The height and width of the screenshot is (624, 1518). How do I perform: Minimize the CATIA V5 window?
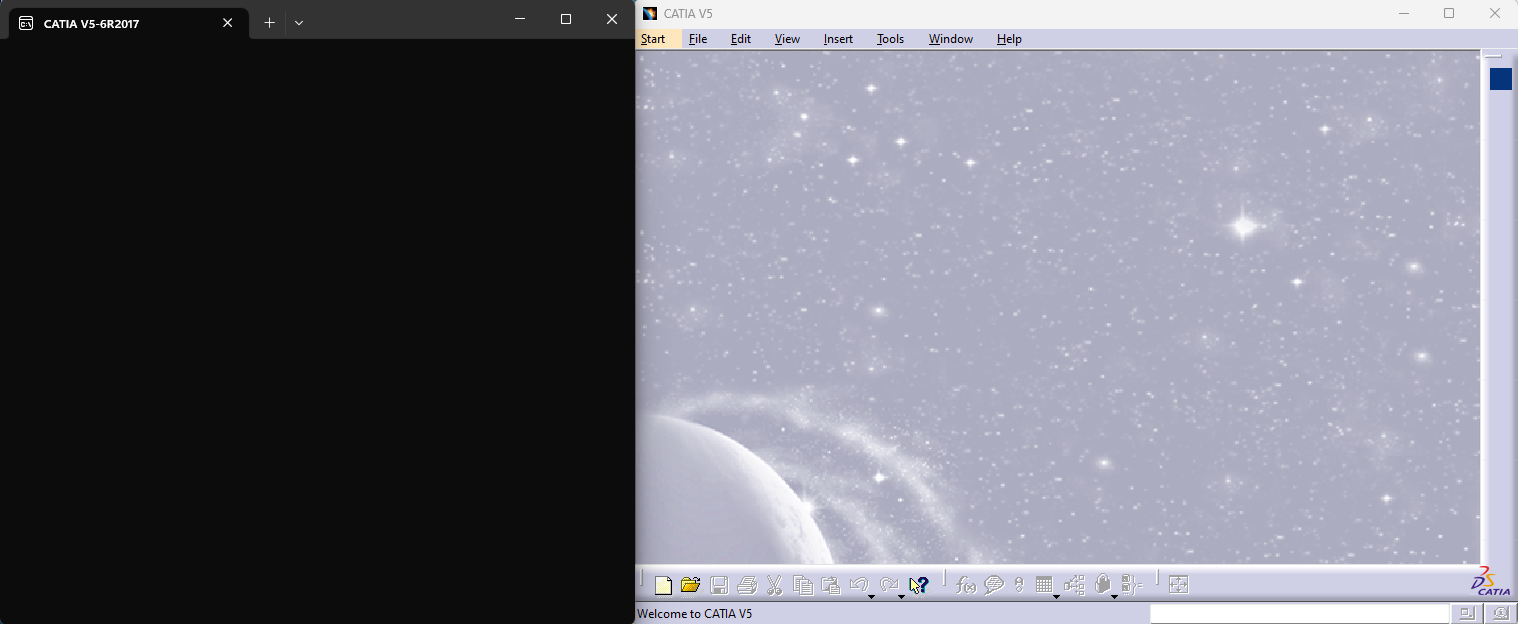tap(1403, 13)
